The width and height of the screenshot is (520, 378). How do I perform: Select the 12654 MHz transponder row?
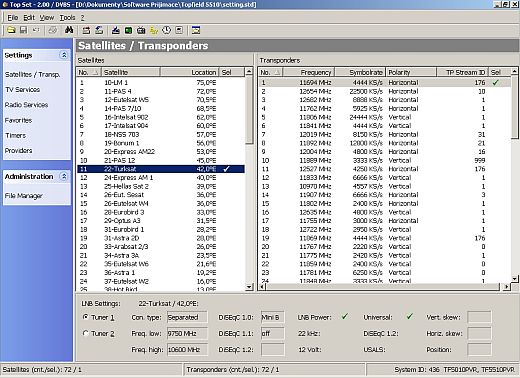point(385,91)
